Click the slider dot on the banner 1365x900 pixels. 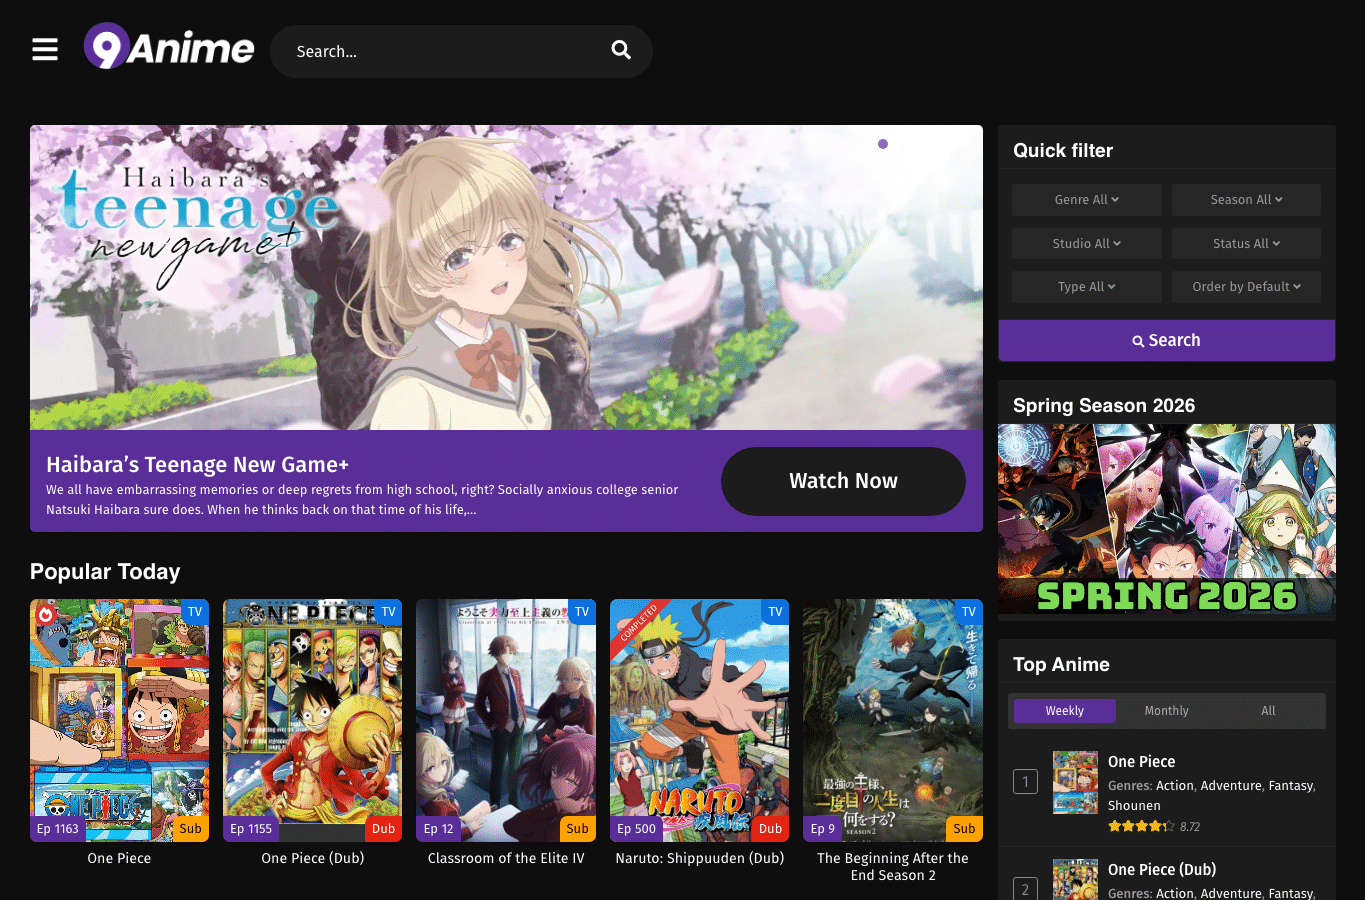[x=883, y=144]
